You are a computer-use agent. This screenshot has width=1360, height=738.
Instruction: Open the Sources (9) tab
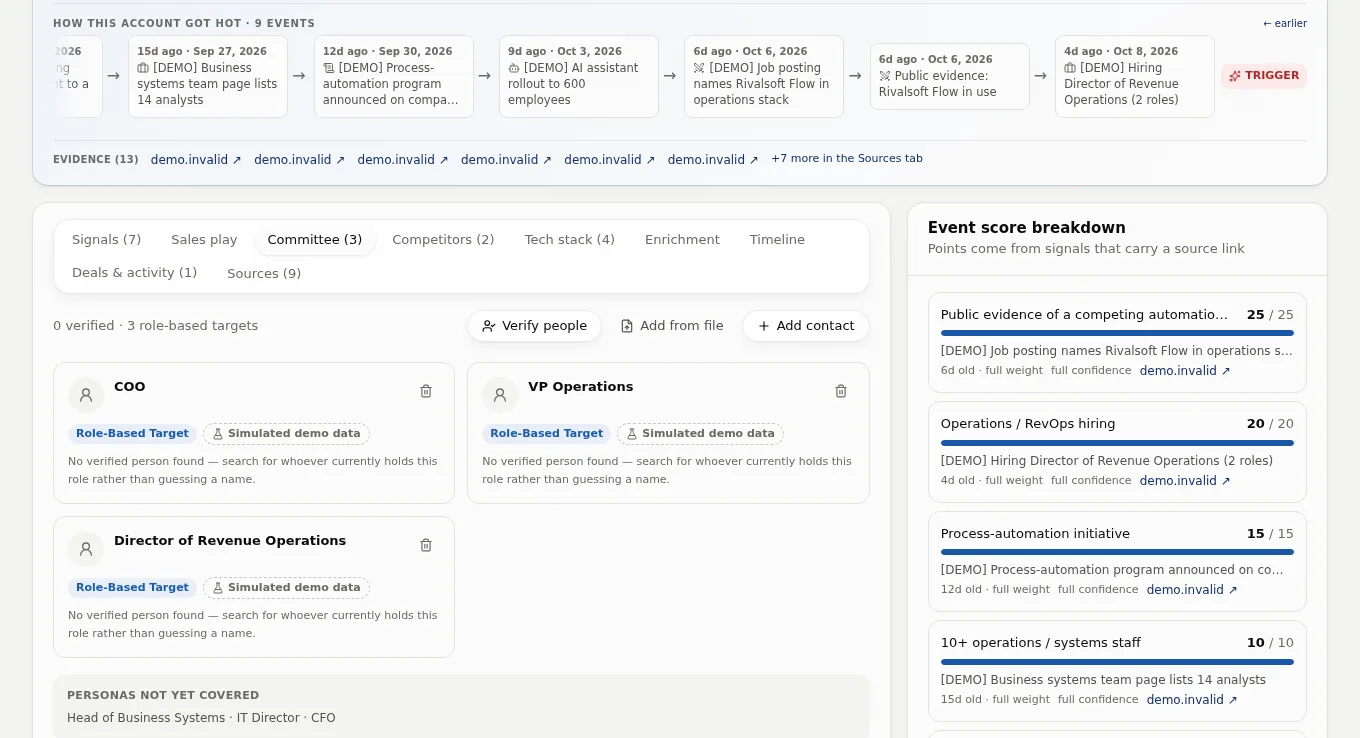(264, 273)
